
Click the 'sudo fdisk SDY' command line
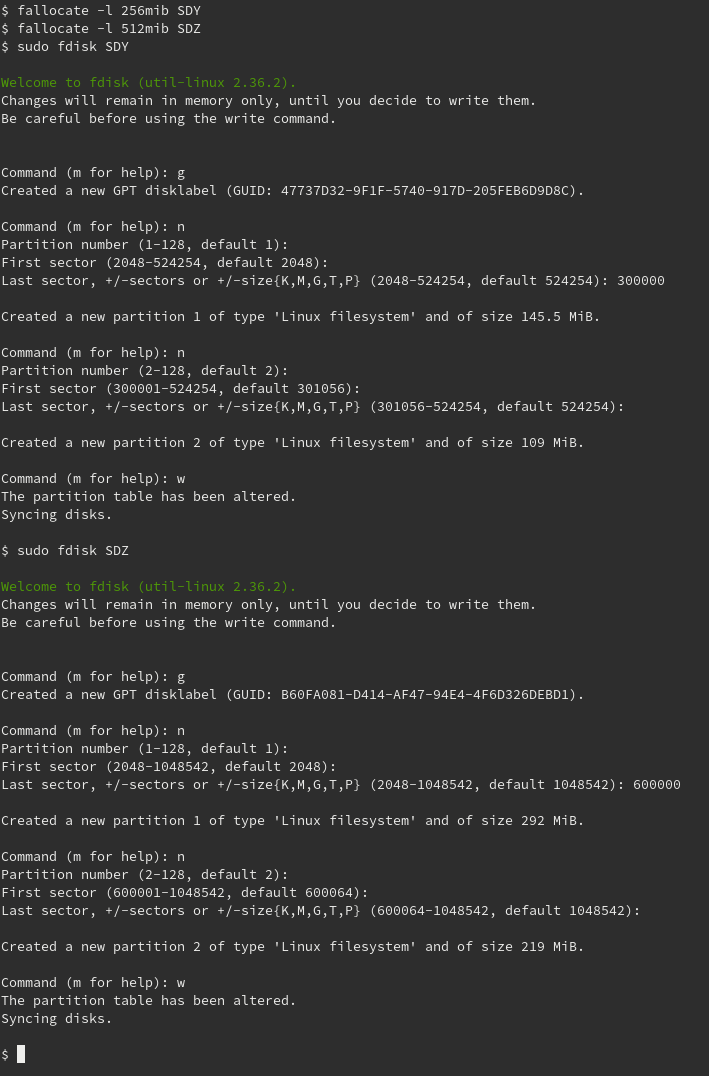coord(72,46)
